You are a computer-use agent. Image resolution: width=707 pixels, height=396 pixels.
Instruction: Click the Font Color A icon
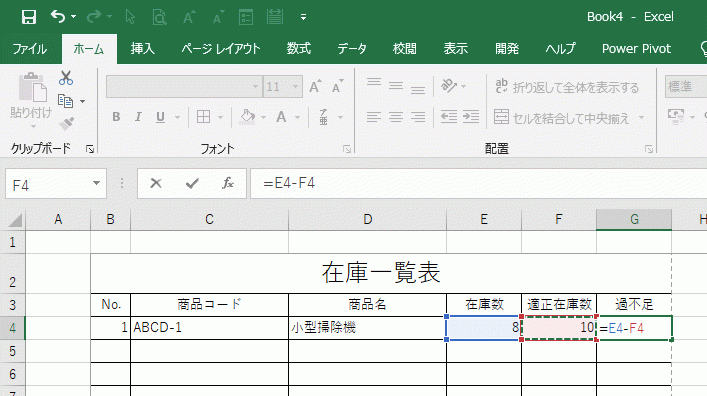(281, 117)
